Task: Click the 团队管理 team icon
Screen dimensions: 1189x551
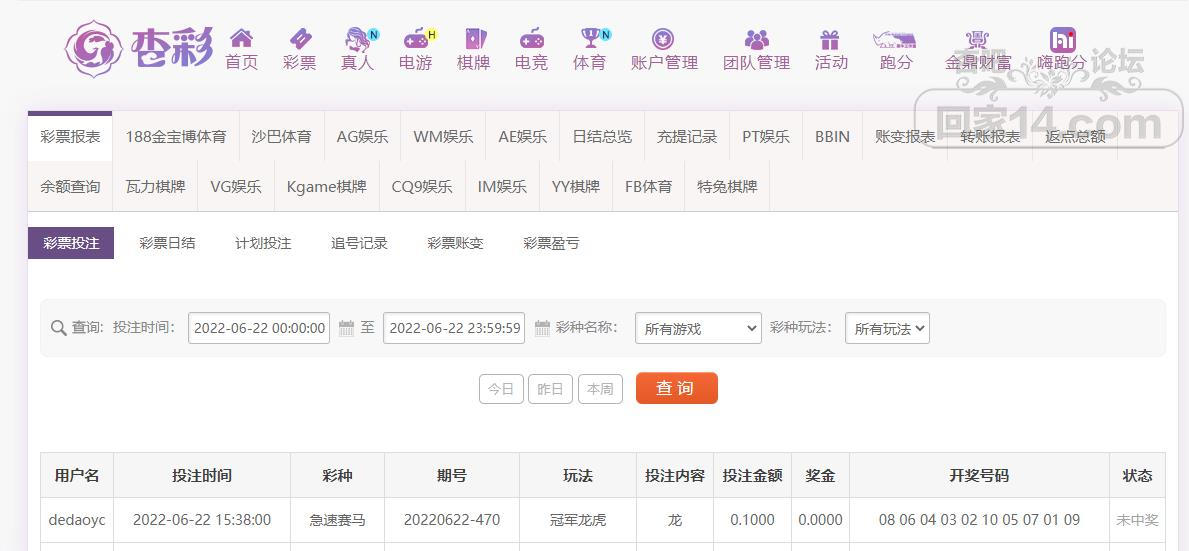Action: coord(756,39)
